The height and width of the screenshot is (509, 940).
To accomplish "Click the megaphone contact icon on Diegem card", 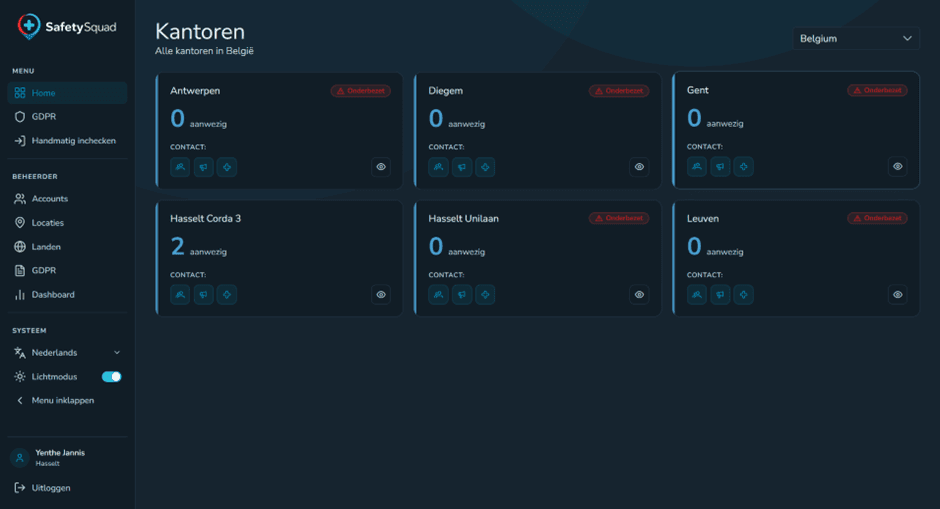I will click(462, 167).
